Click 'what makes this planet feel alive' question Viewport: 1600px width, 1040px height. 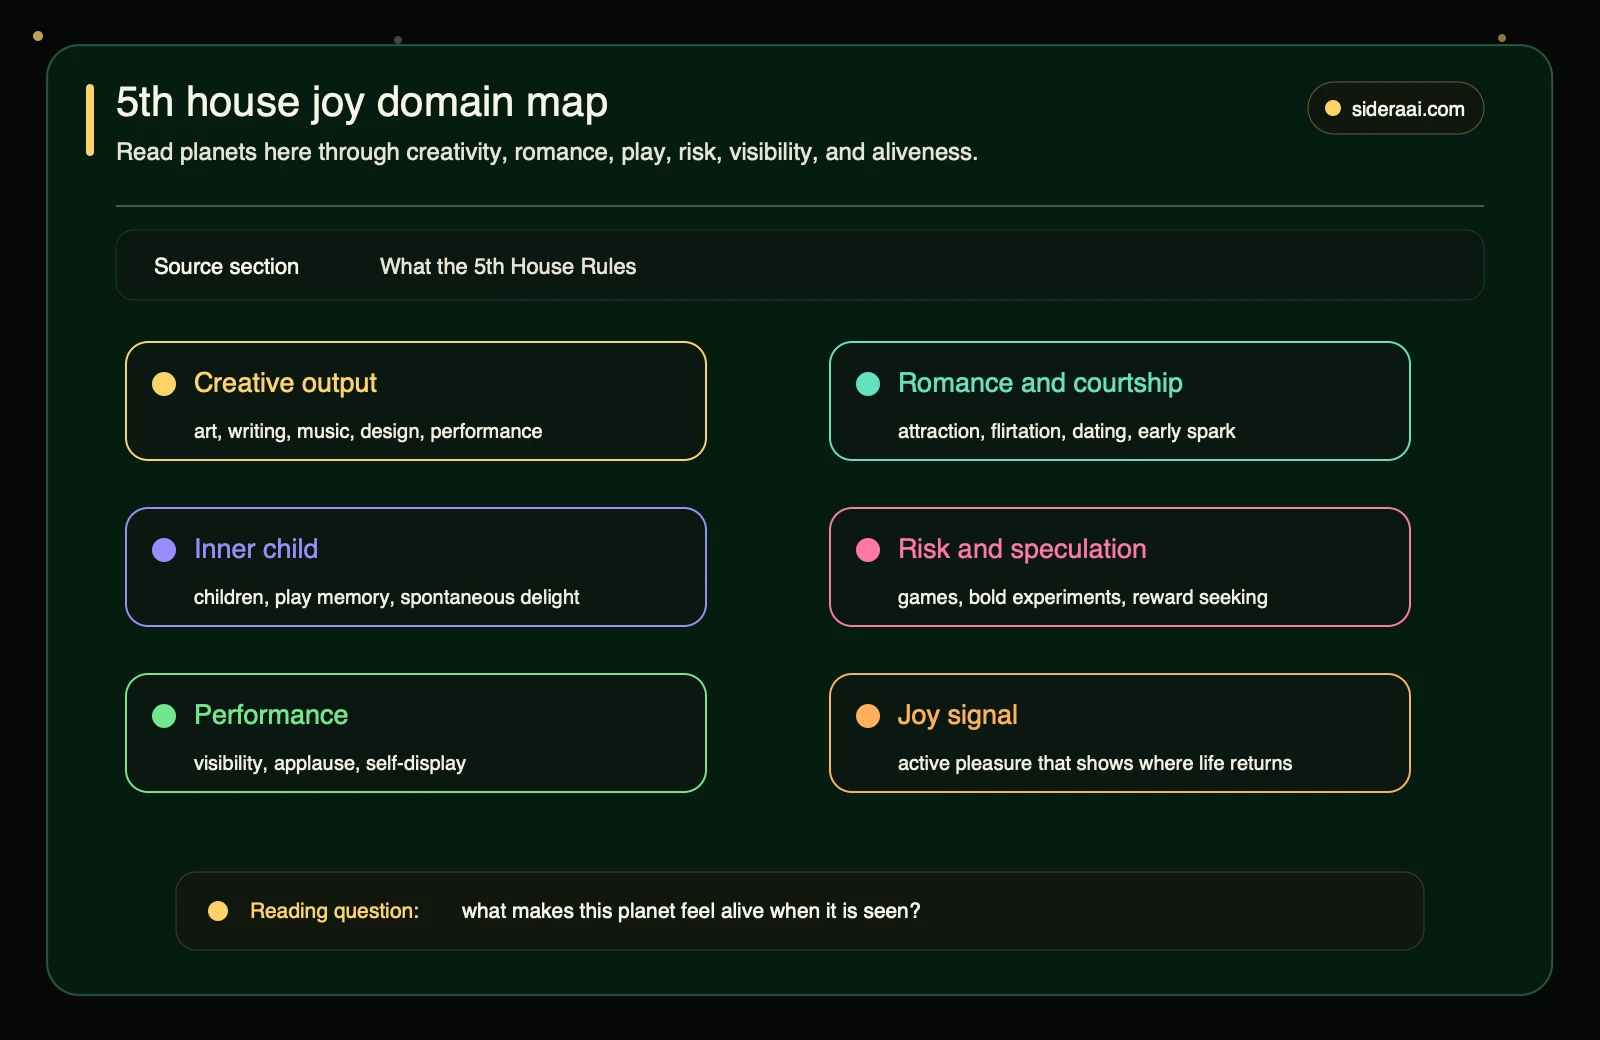pos(691,911)
